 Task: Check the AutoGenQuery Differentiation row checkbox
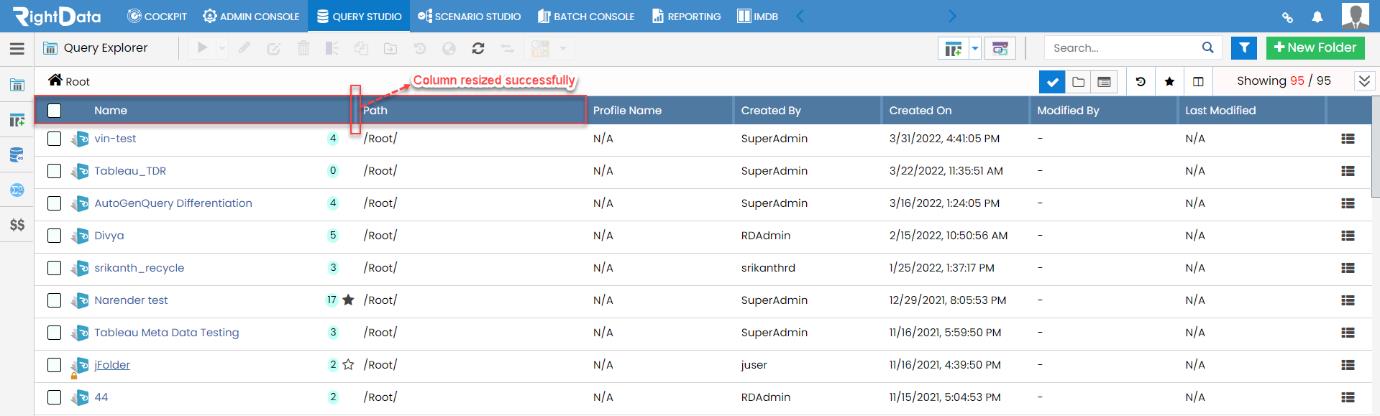click(54, 203)
